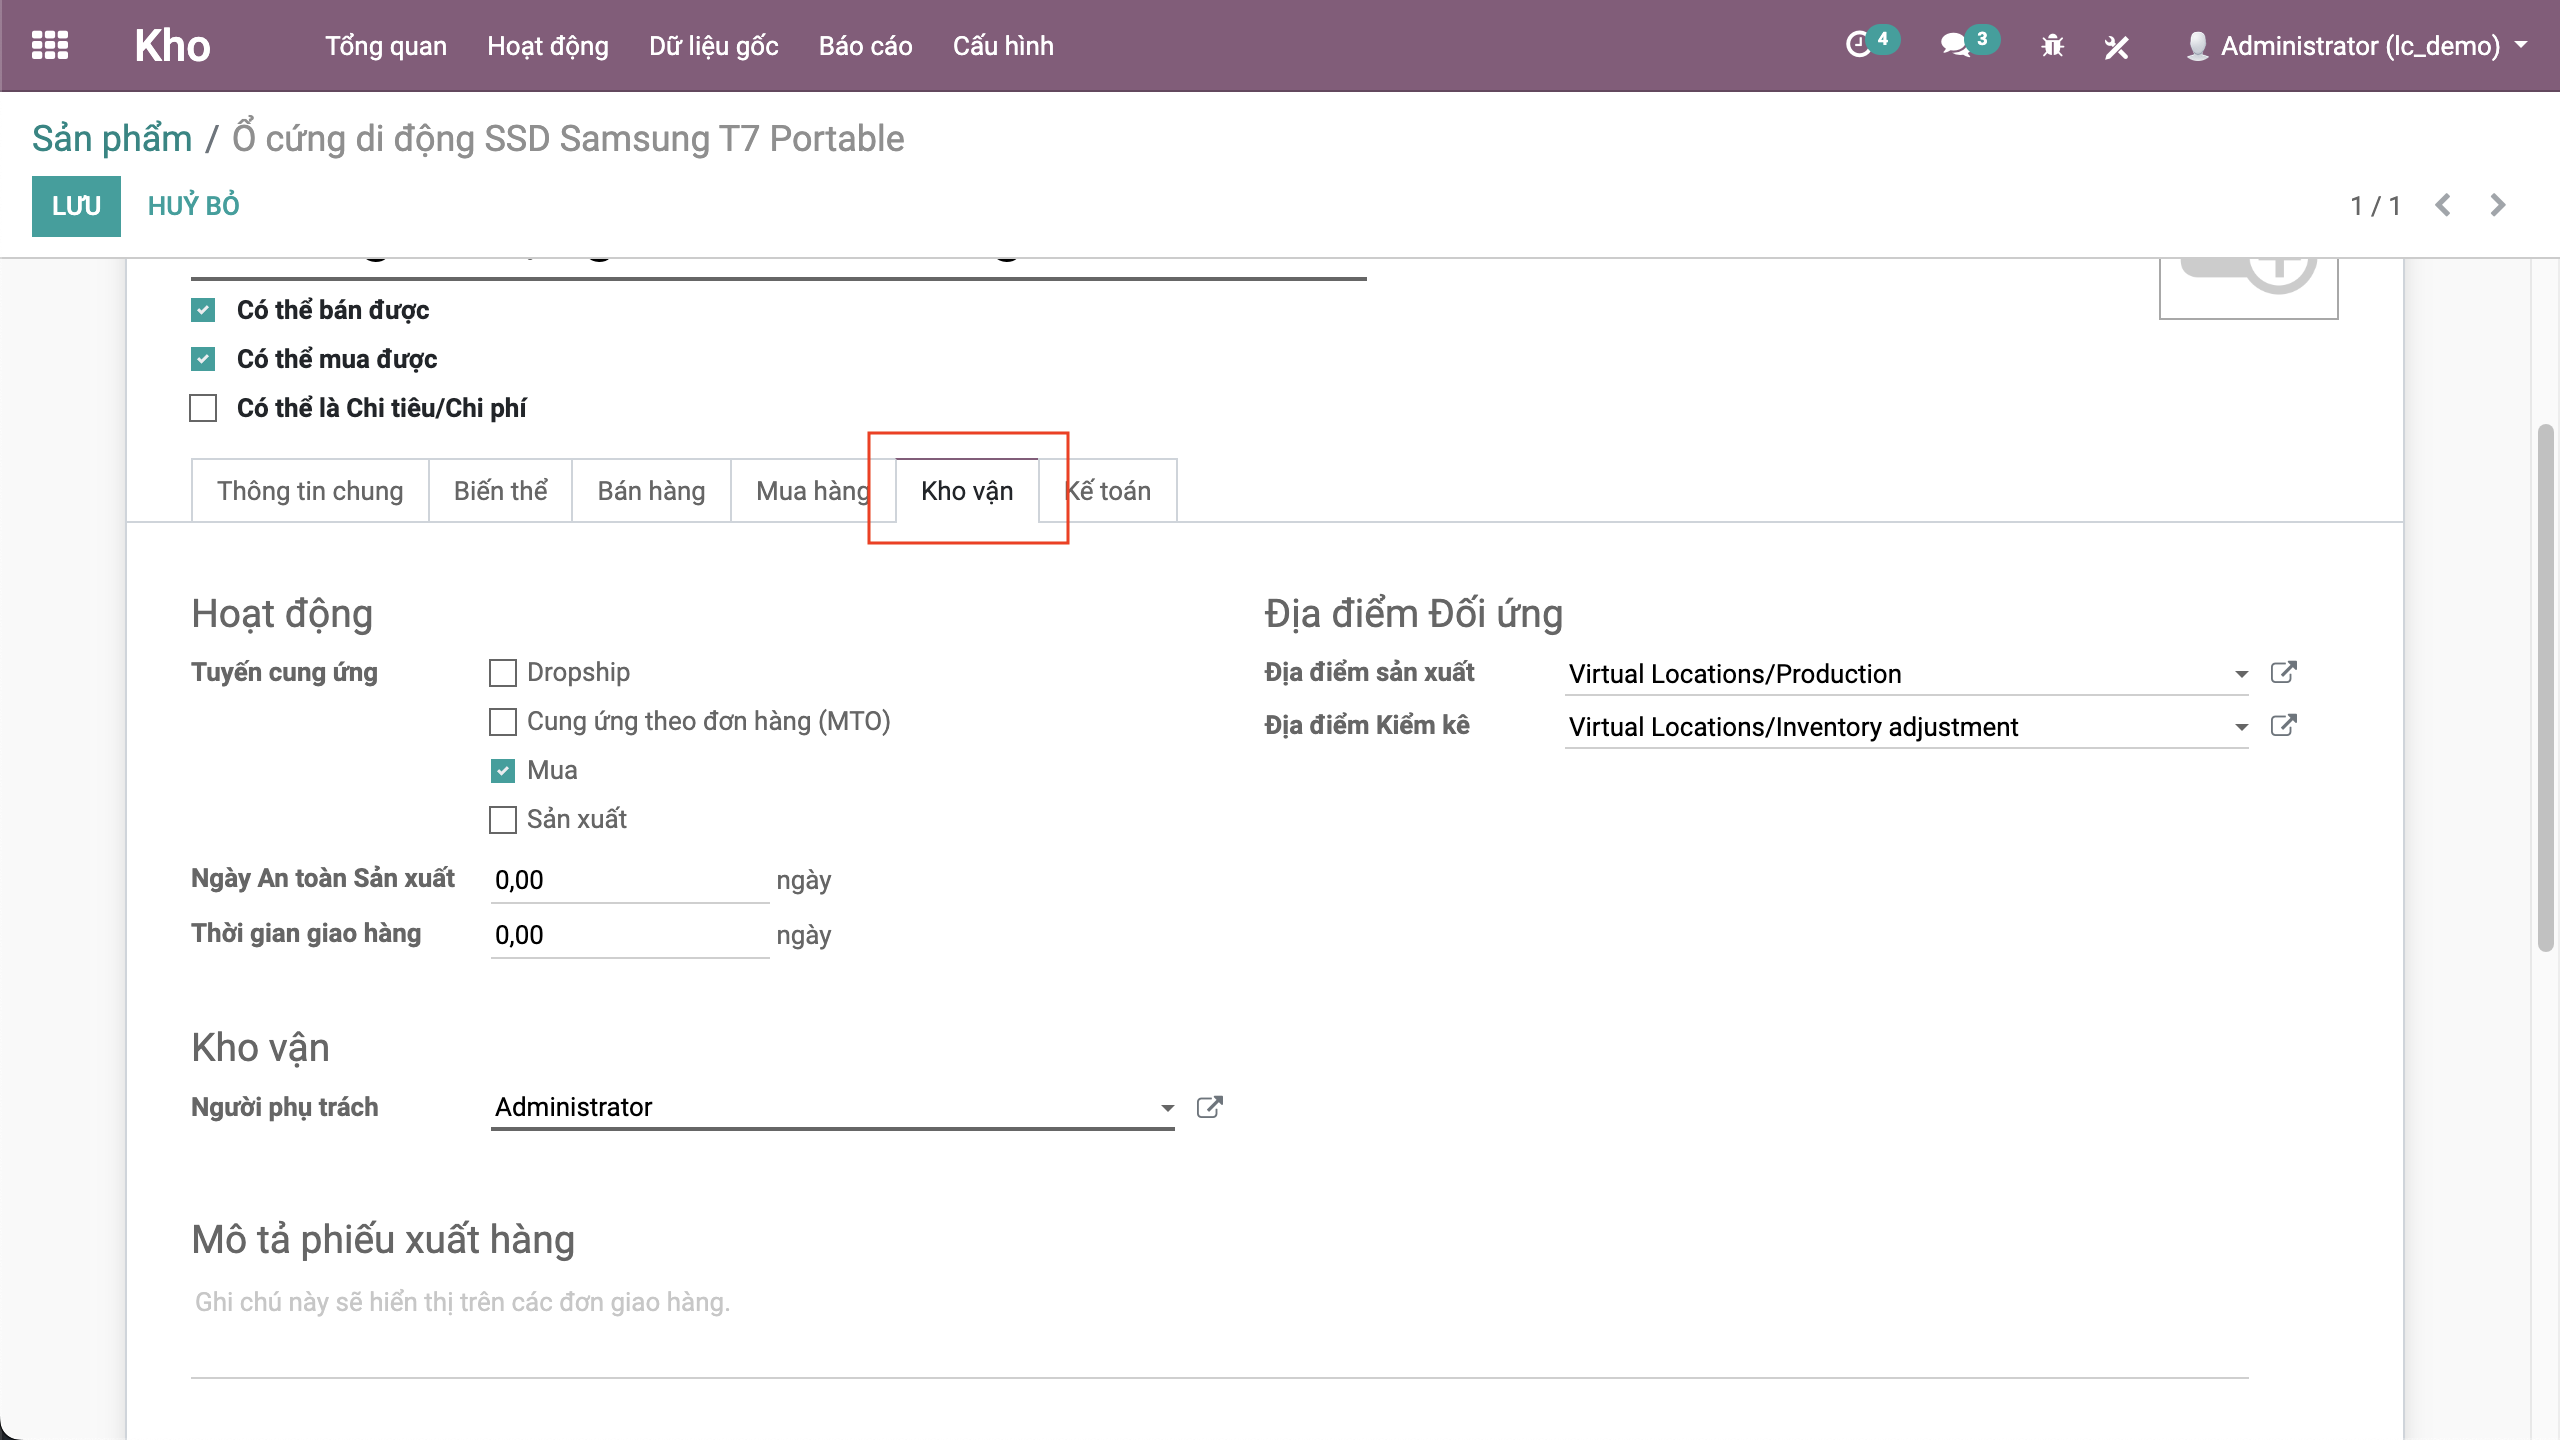Enable the Dropship route checkbox

503,673
